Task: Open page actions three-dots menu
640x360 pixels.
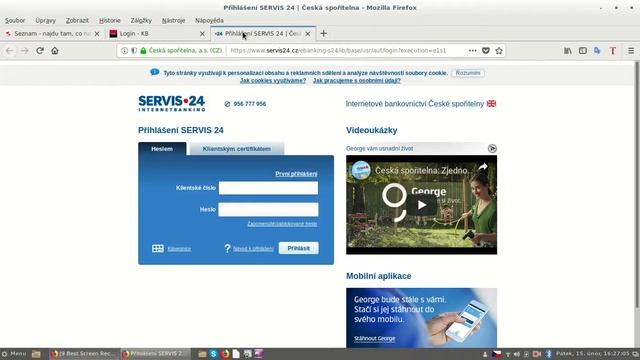Action: pyautogui.click(x=472, y=51)
